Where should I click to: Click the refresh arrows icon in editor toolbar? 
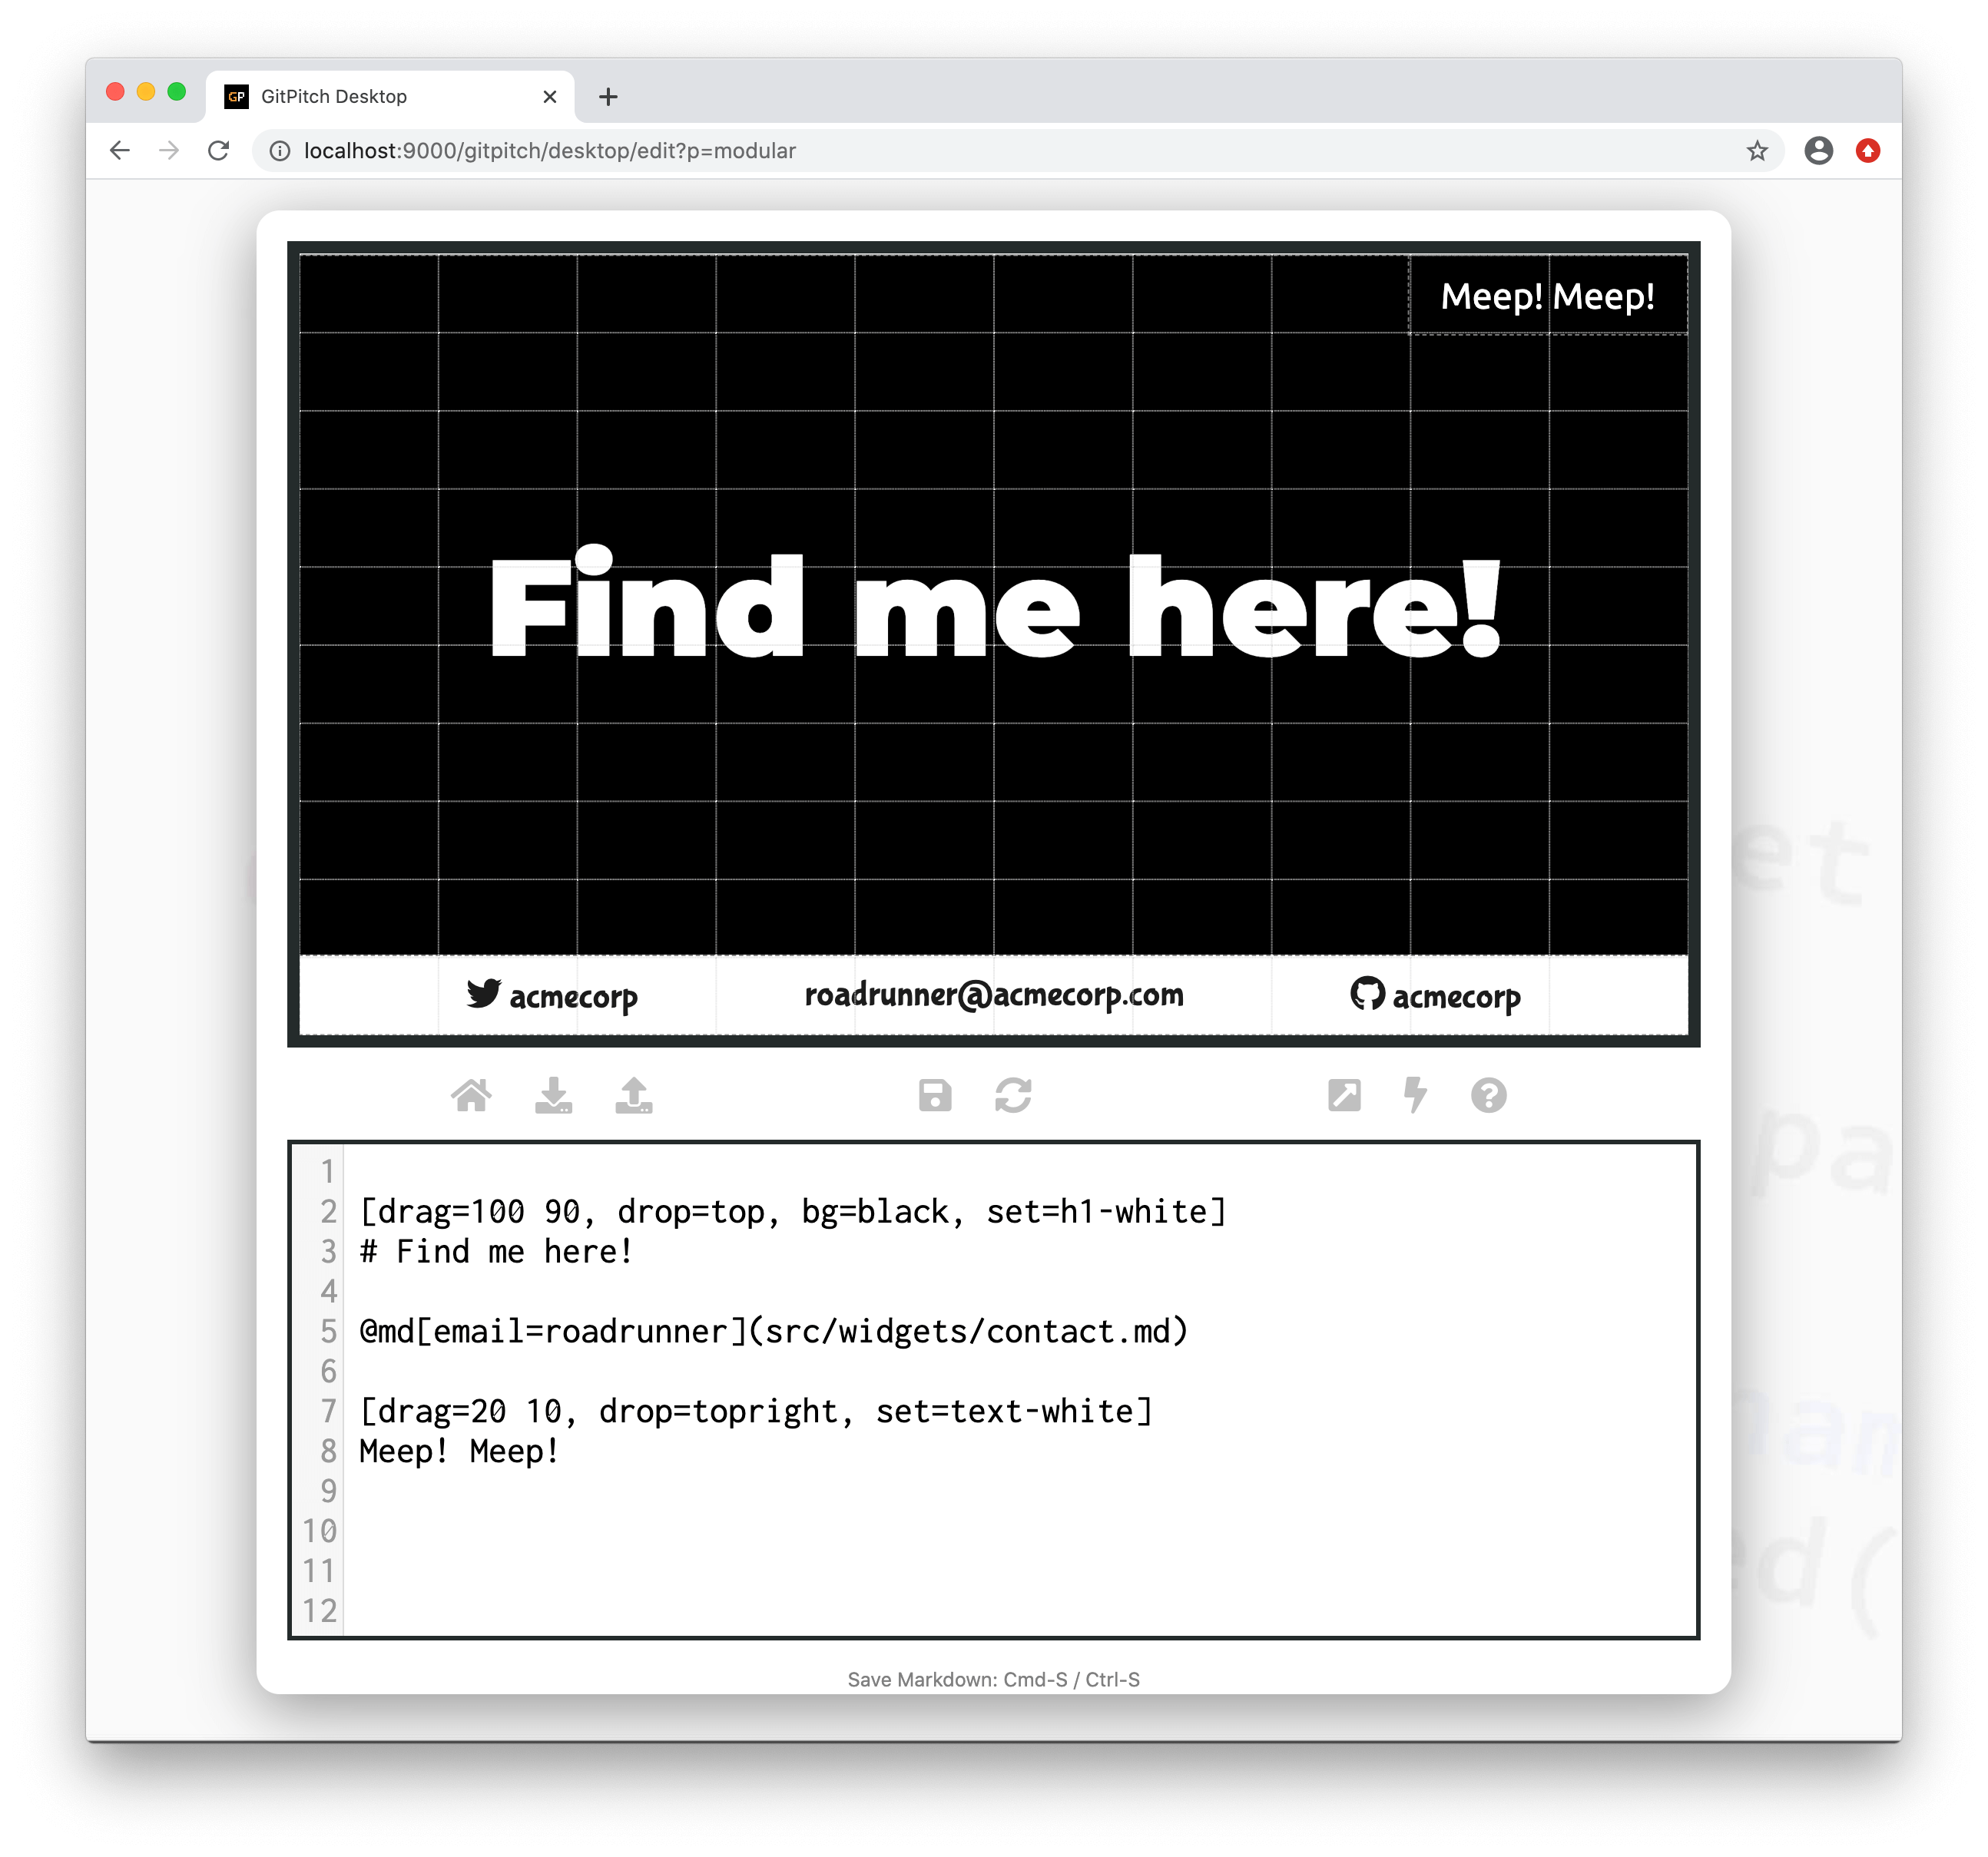click(1013, 1095)
